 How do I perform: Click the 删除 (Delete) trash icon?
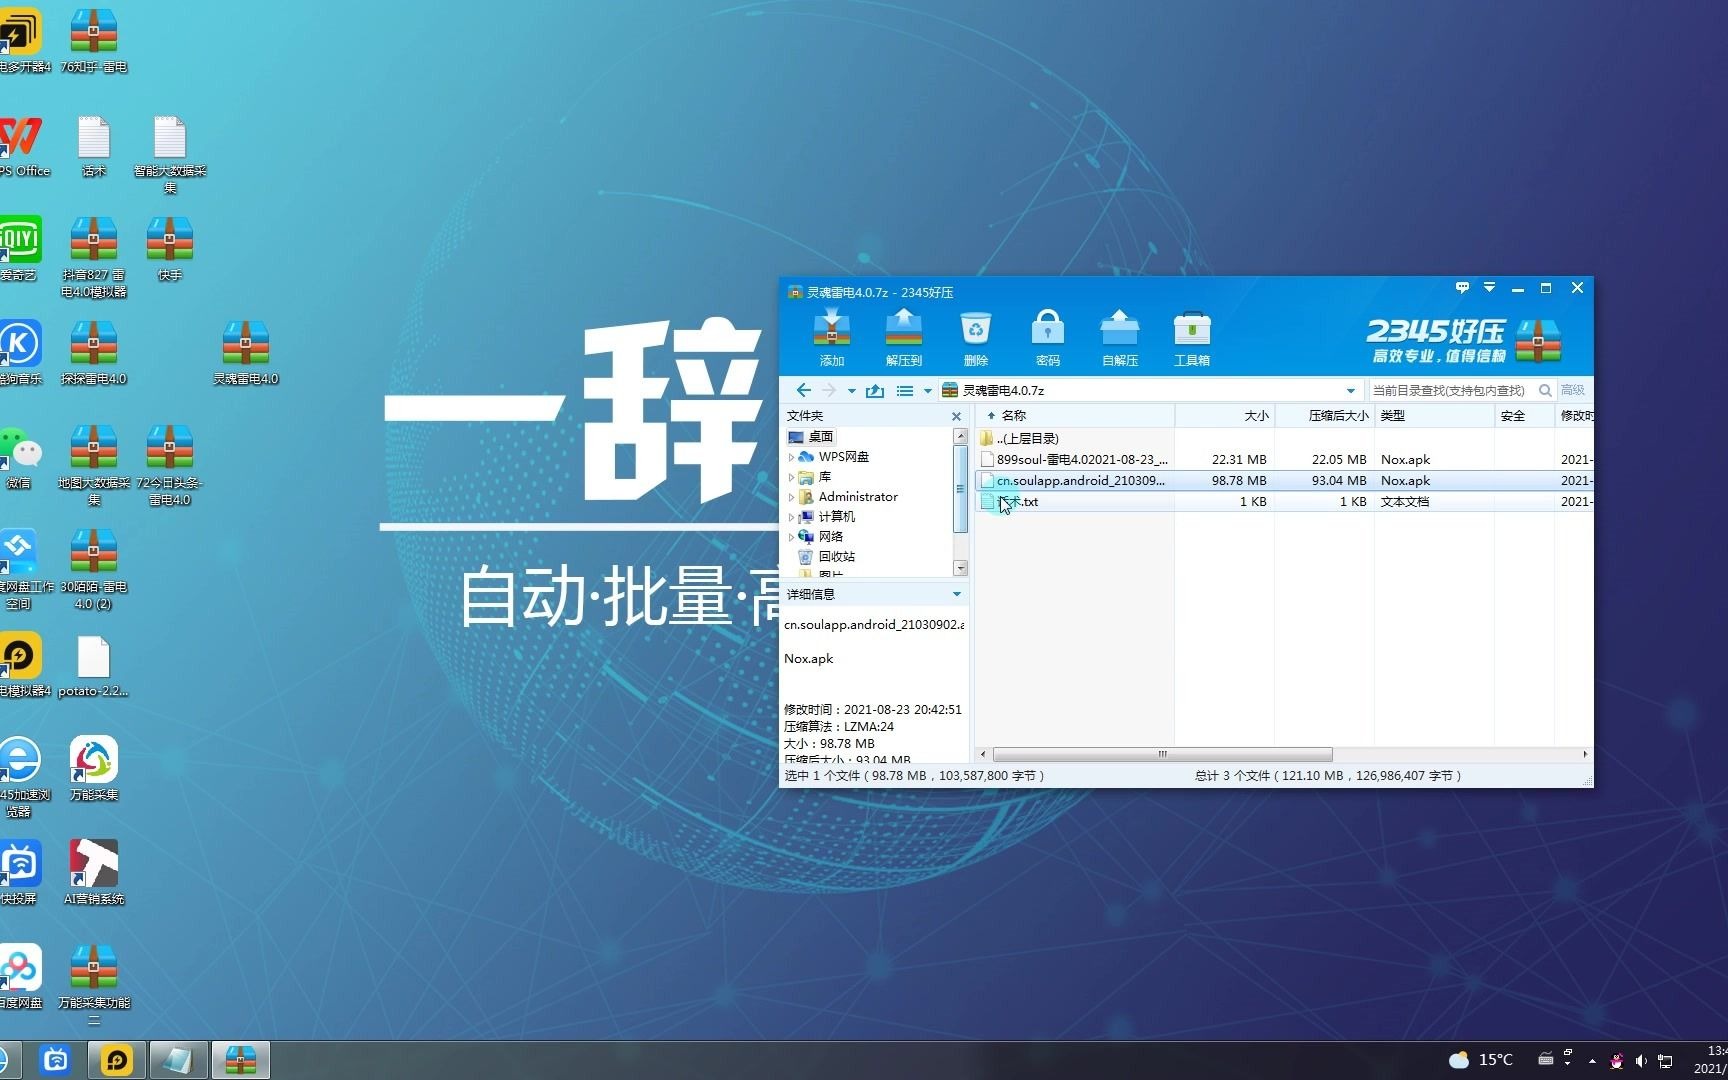coord(976,338)
